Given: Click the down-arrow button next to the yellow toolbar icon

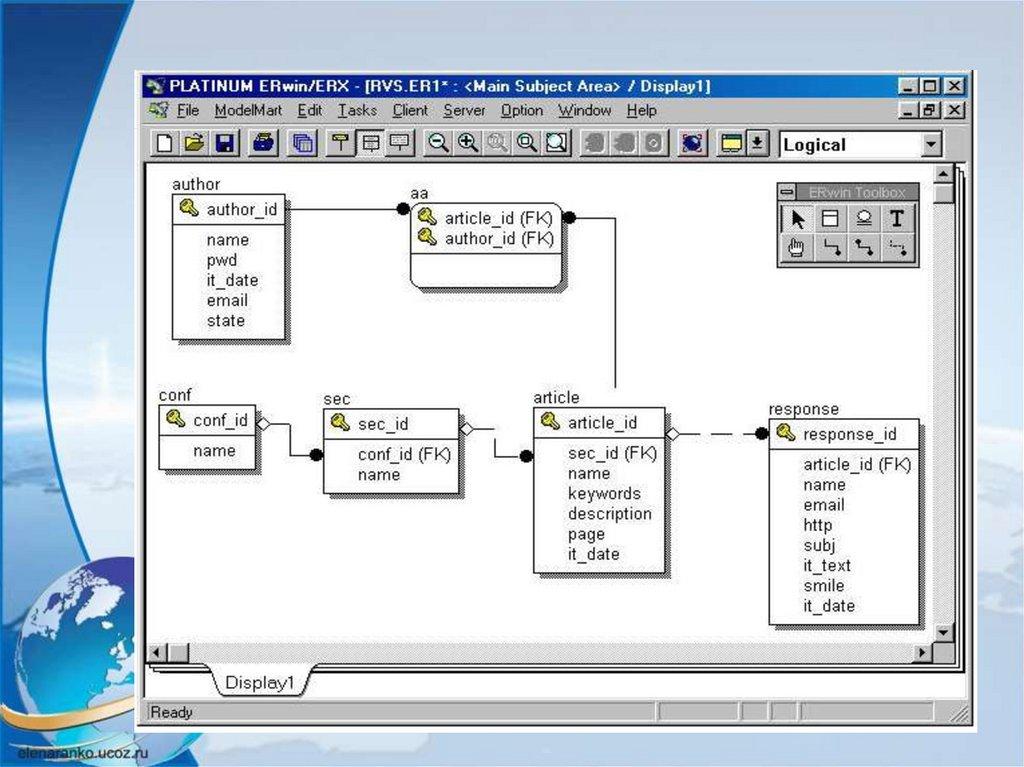Looking at the screenshot, I should (x=757, y=144).
